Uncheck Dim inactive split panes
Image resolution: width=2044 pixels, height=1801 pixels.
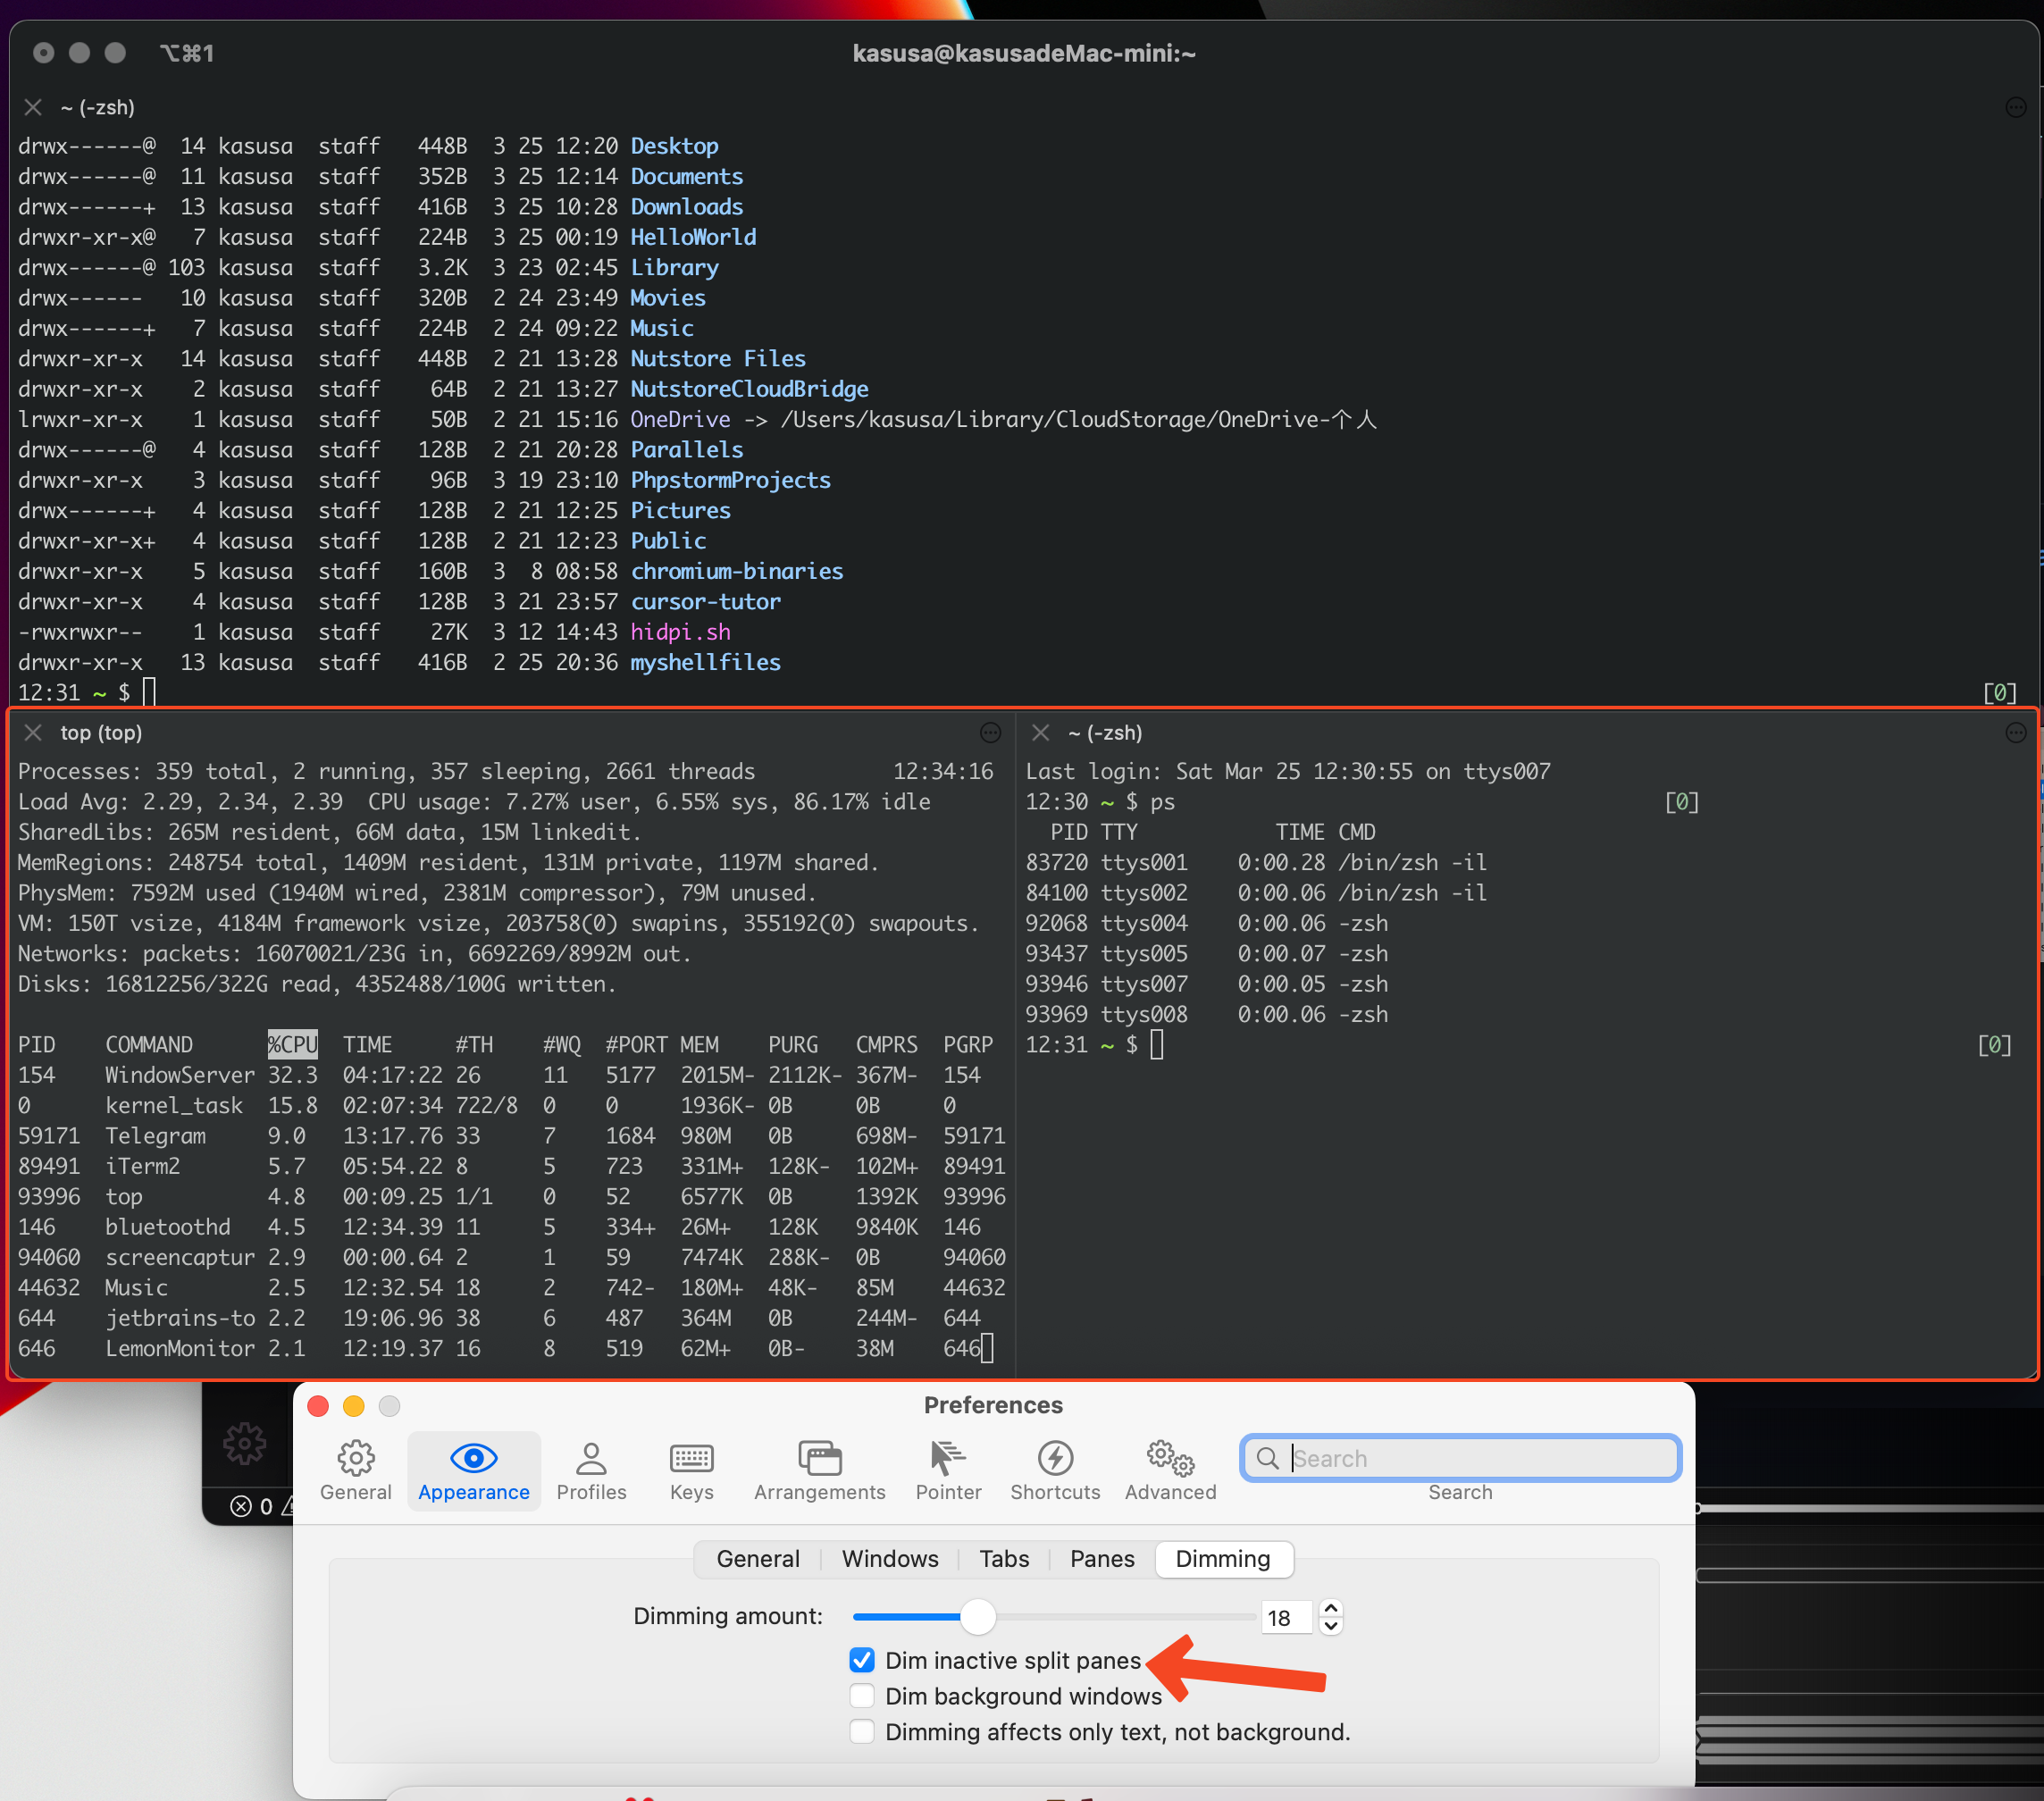[x=862, y=1660]
